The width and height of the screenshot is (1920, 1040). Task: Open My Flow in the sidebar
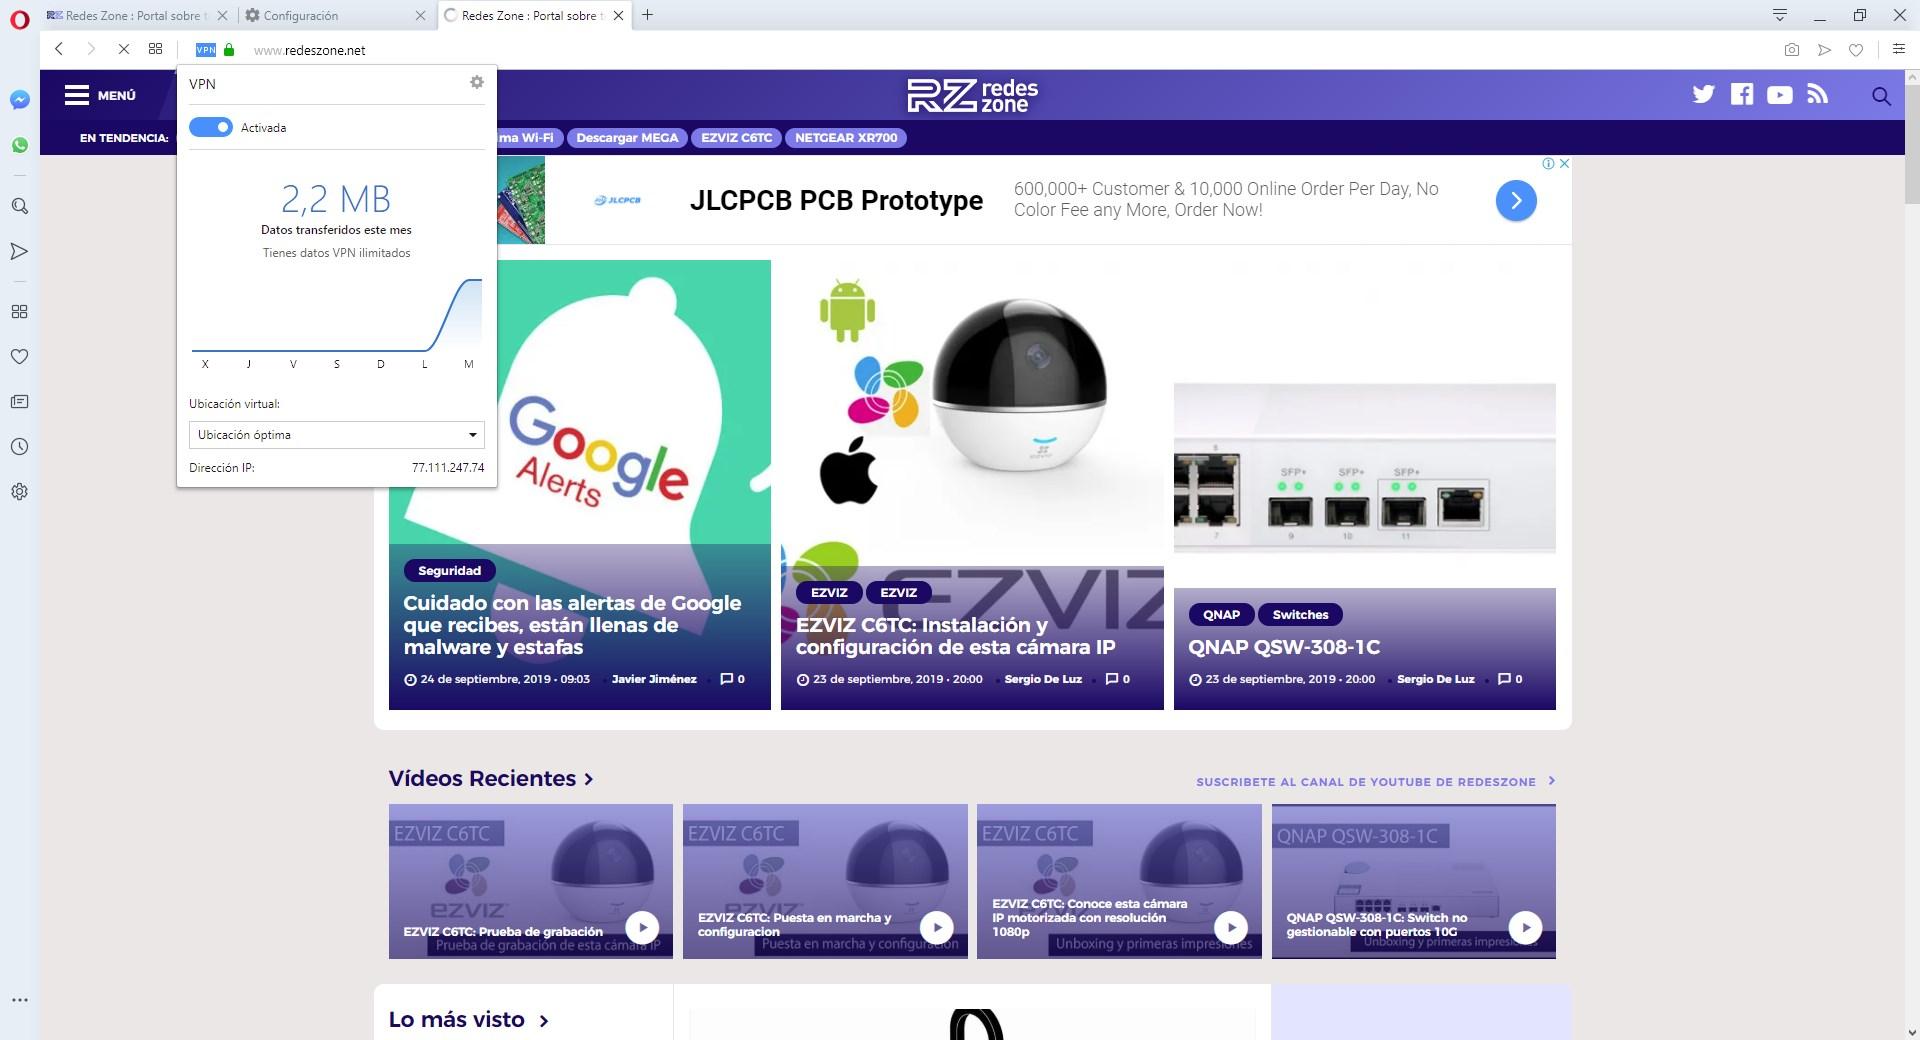point(19,251)
